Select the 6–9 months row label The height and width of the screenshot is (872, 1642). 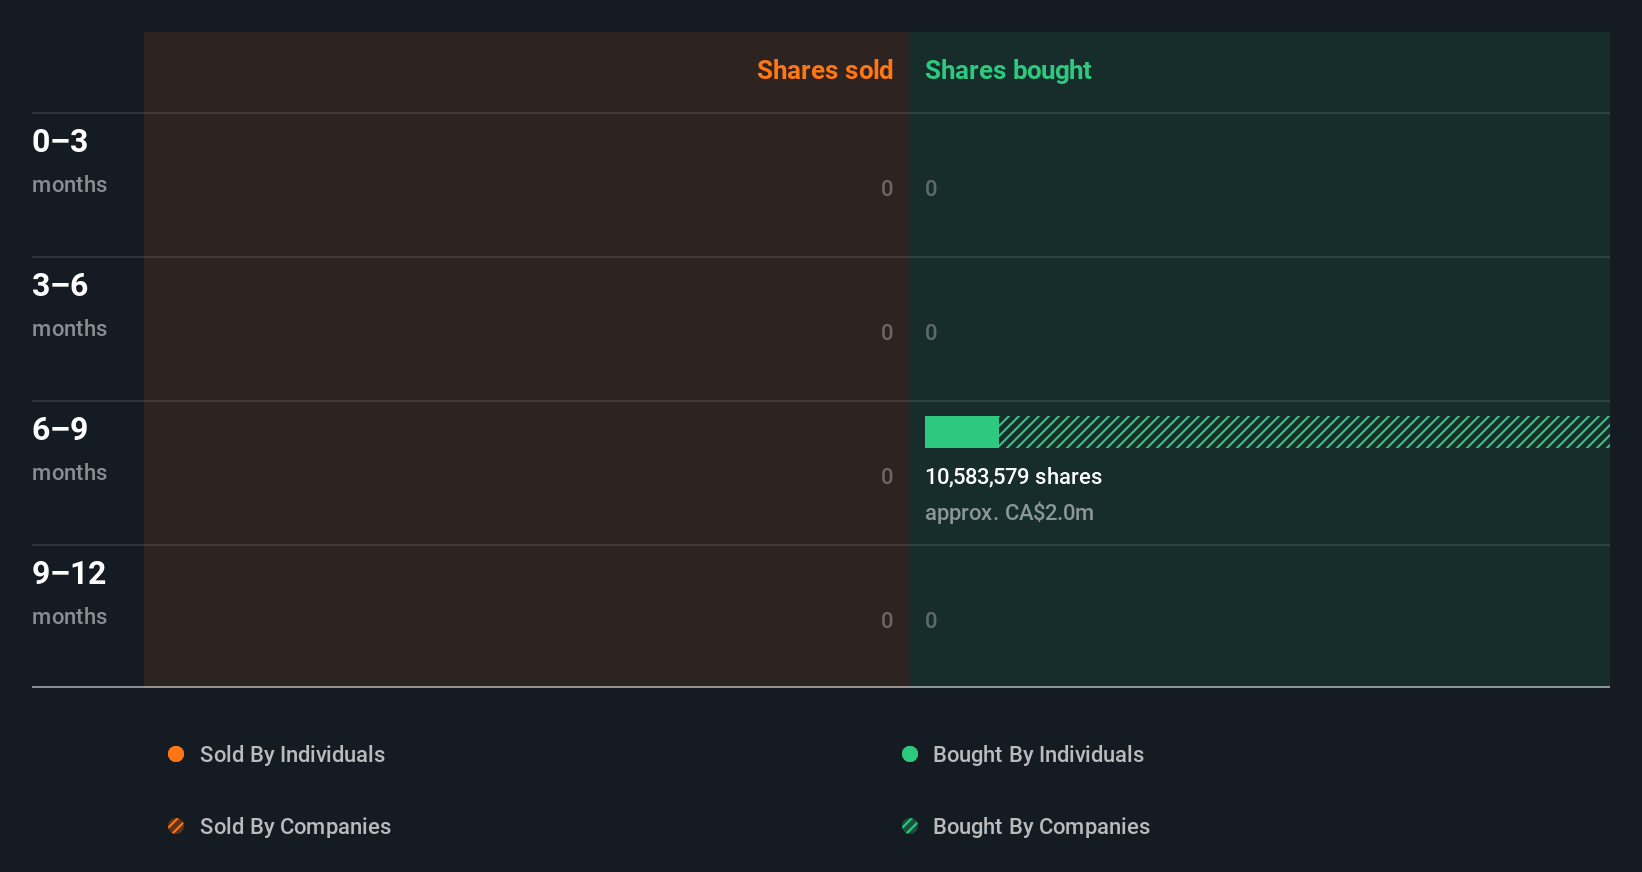69,449
